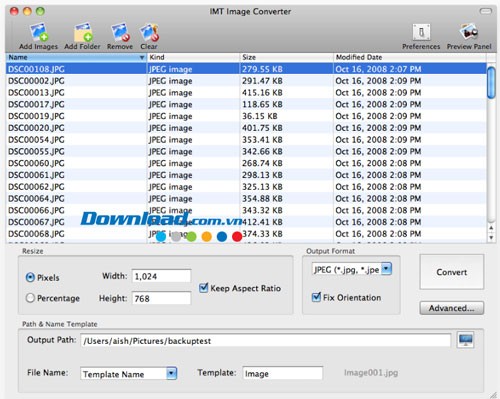Sort by the Name column header
The width and height of the screenshot is (500, 399).
click(x=76, y=57)
